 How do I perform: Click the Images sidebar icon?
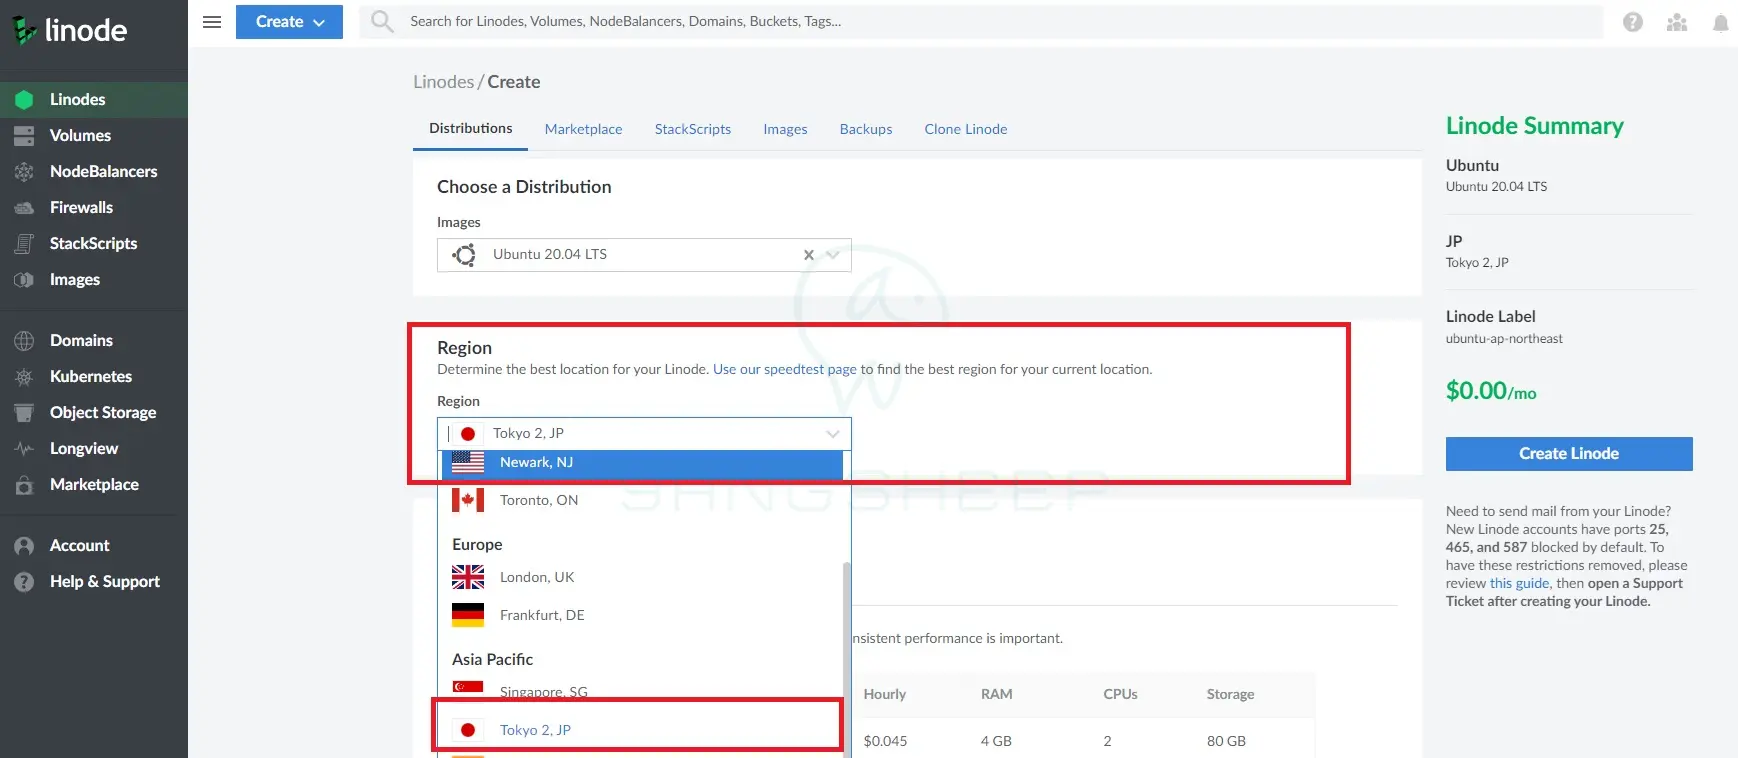(x=24, y=280)
